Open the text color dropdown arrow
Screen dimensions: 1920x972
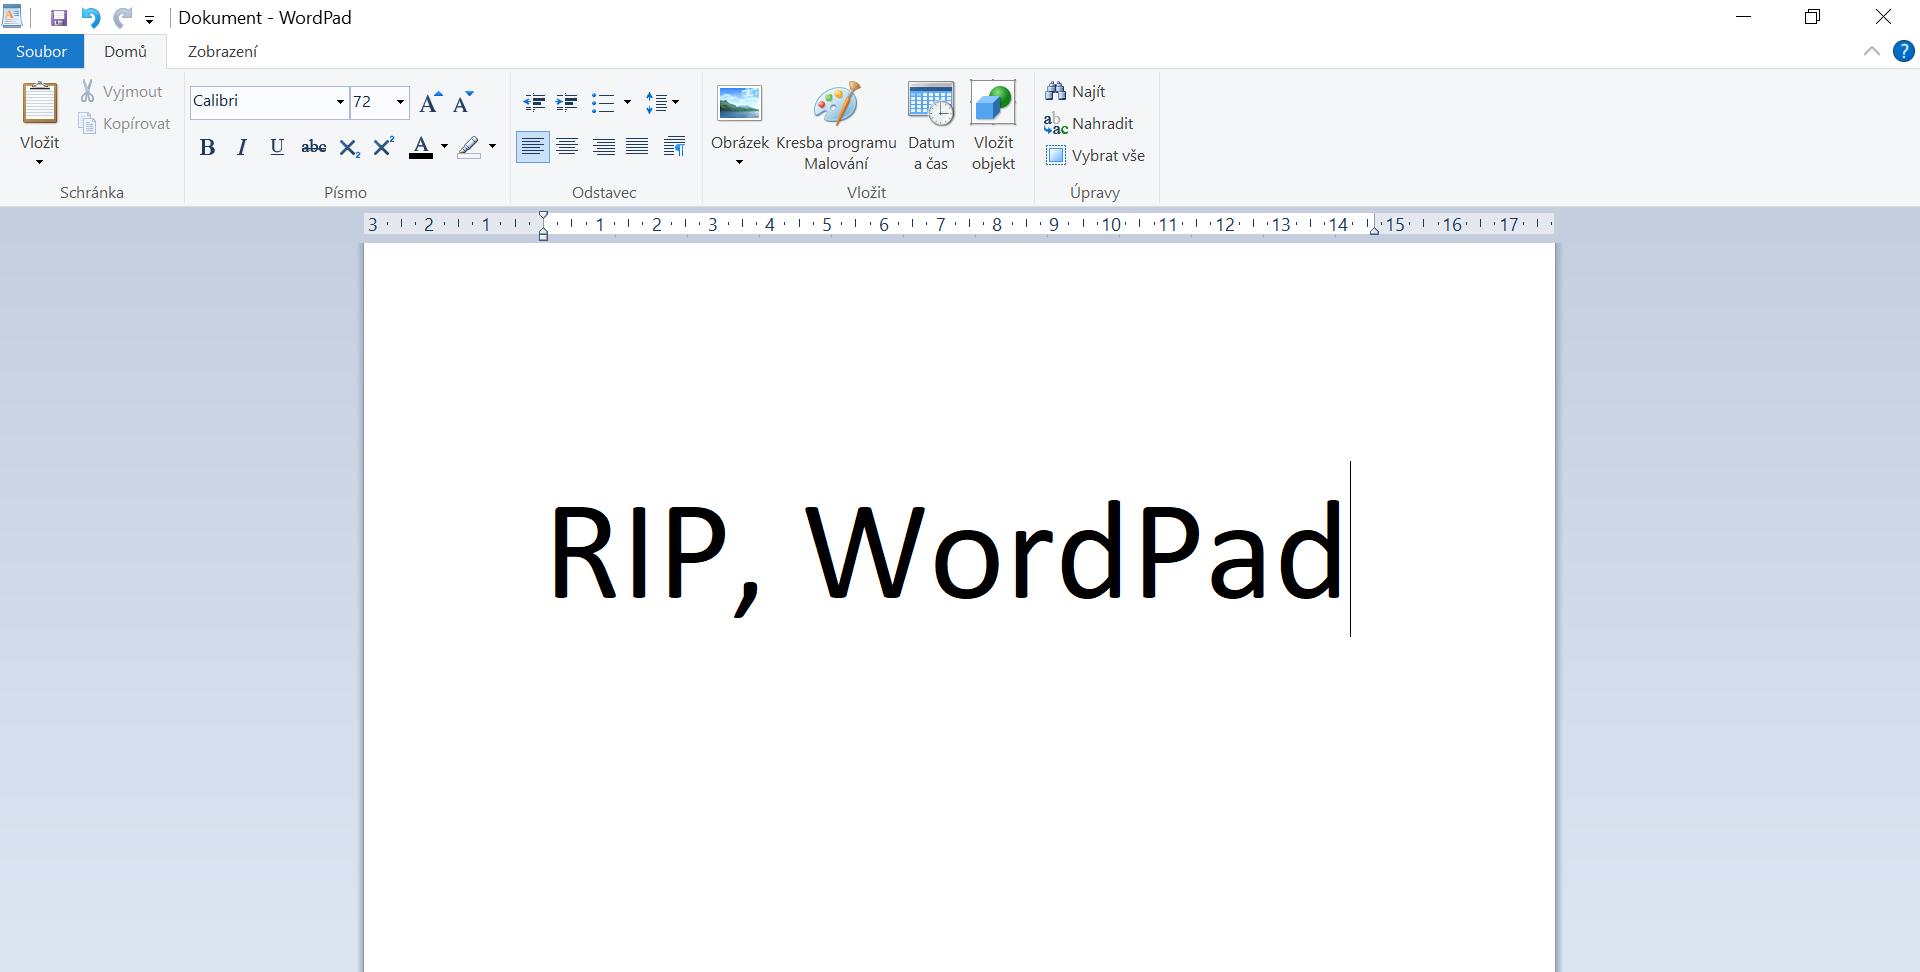click(x=443, y=146)
